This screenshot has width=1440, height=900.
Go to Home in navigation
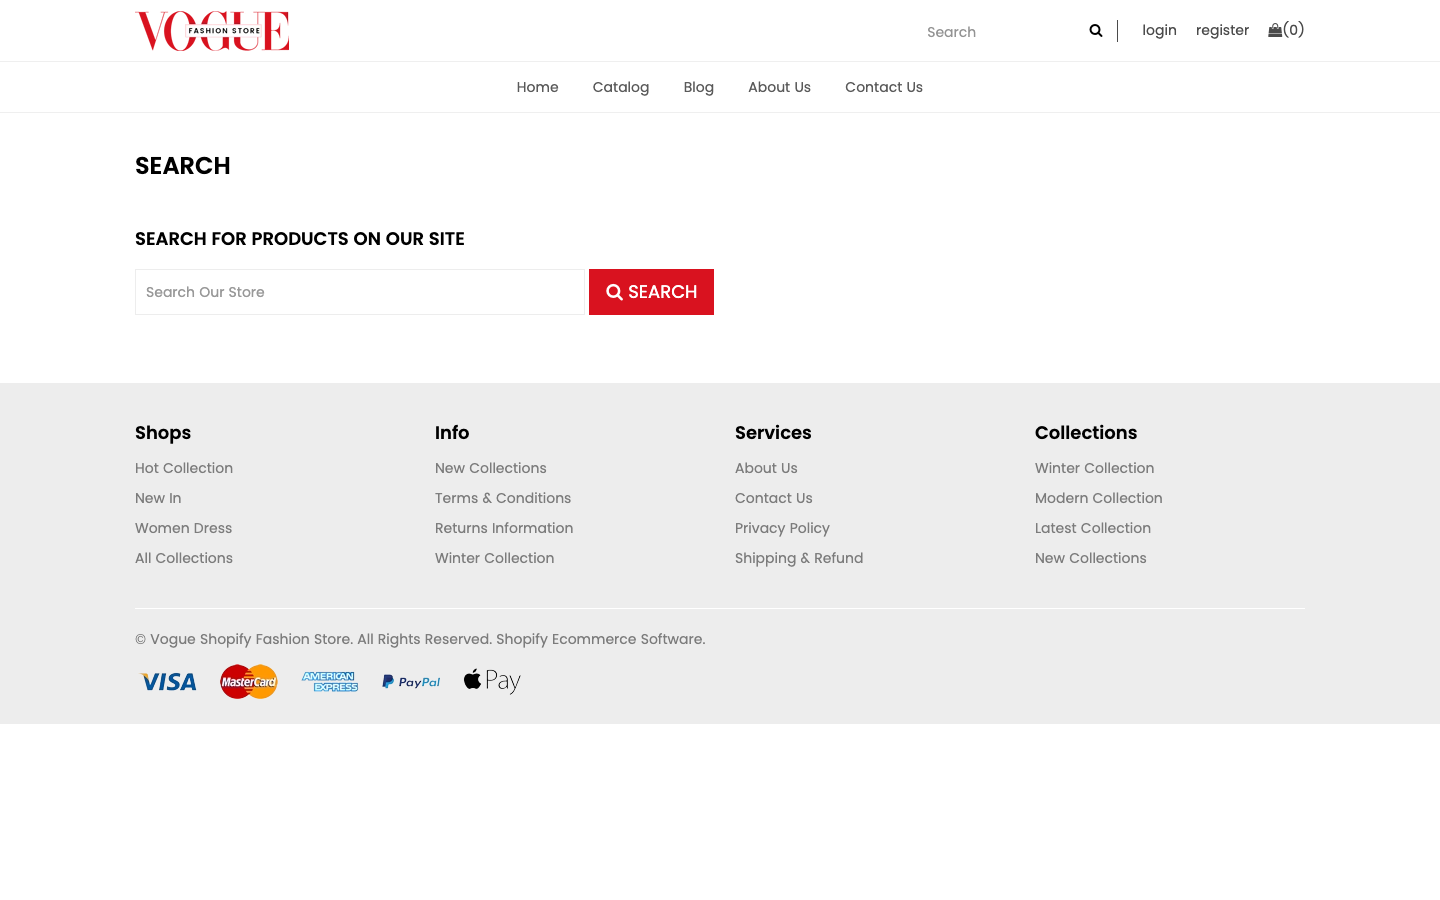pyautogui.click(x=538, y=87)
